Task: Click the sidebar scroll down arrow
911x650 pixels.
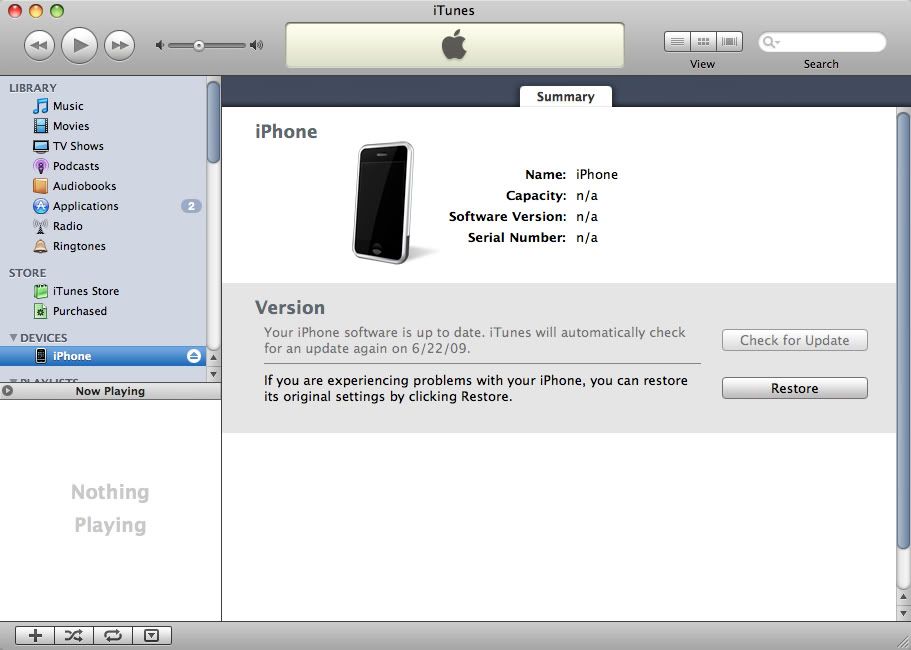Action: (213, 374)
